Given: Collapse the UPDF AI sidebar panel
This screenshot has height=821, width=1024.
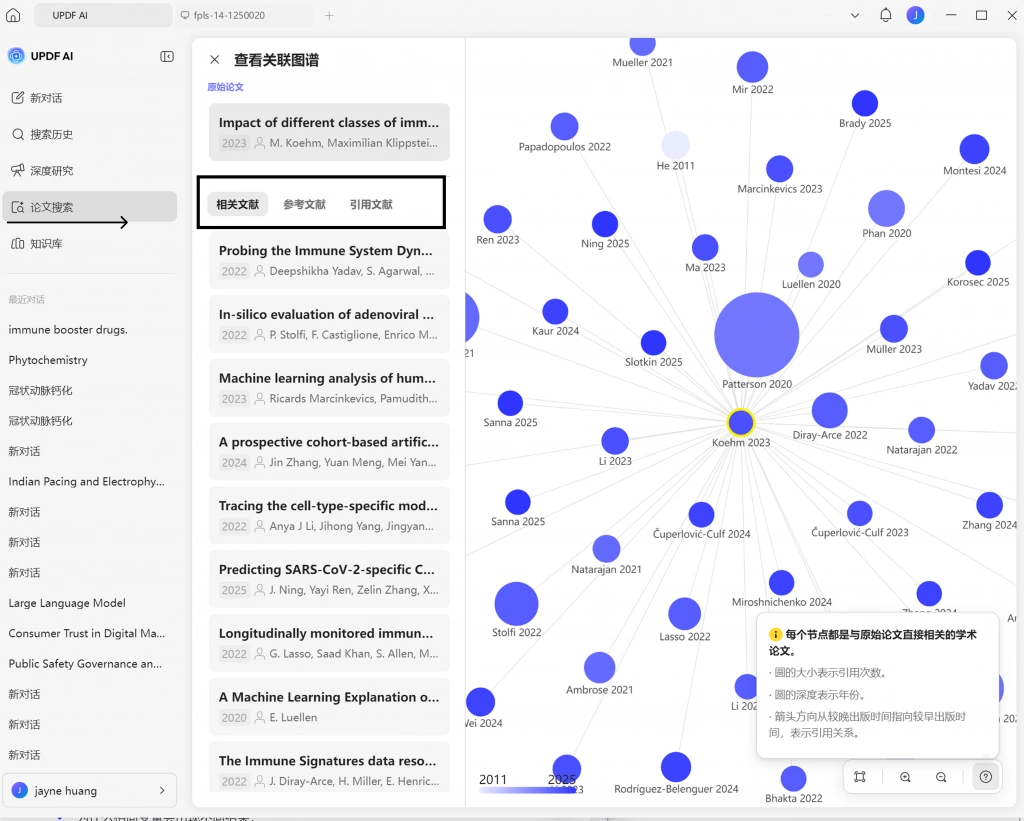Looking at the screenshot, I should click(x=167, y=57).
